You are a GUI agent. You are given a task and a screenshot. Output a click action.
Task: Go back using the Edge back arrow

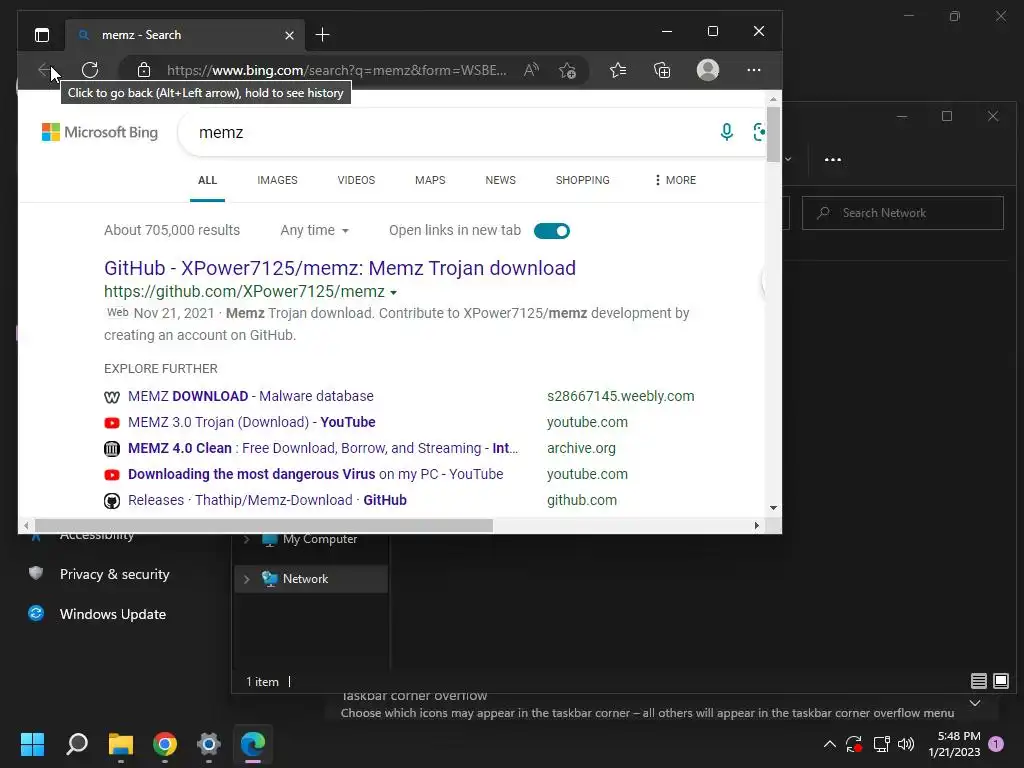44,70
